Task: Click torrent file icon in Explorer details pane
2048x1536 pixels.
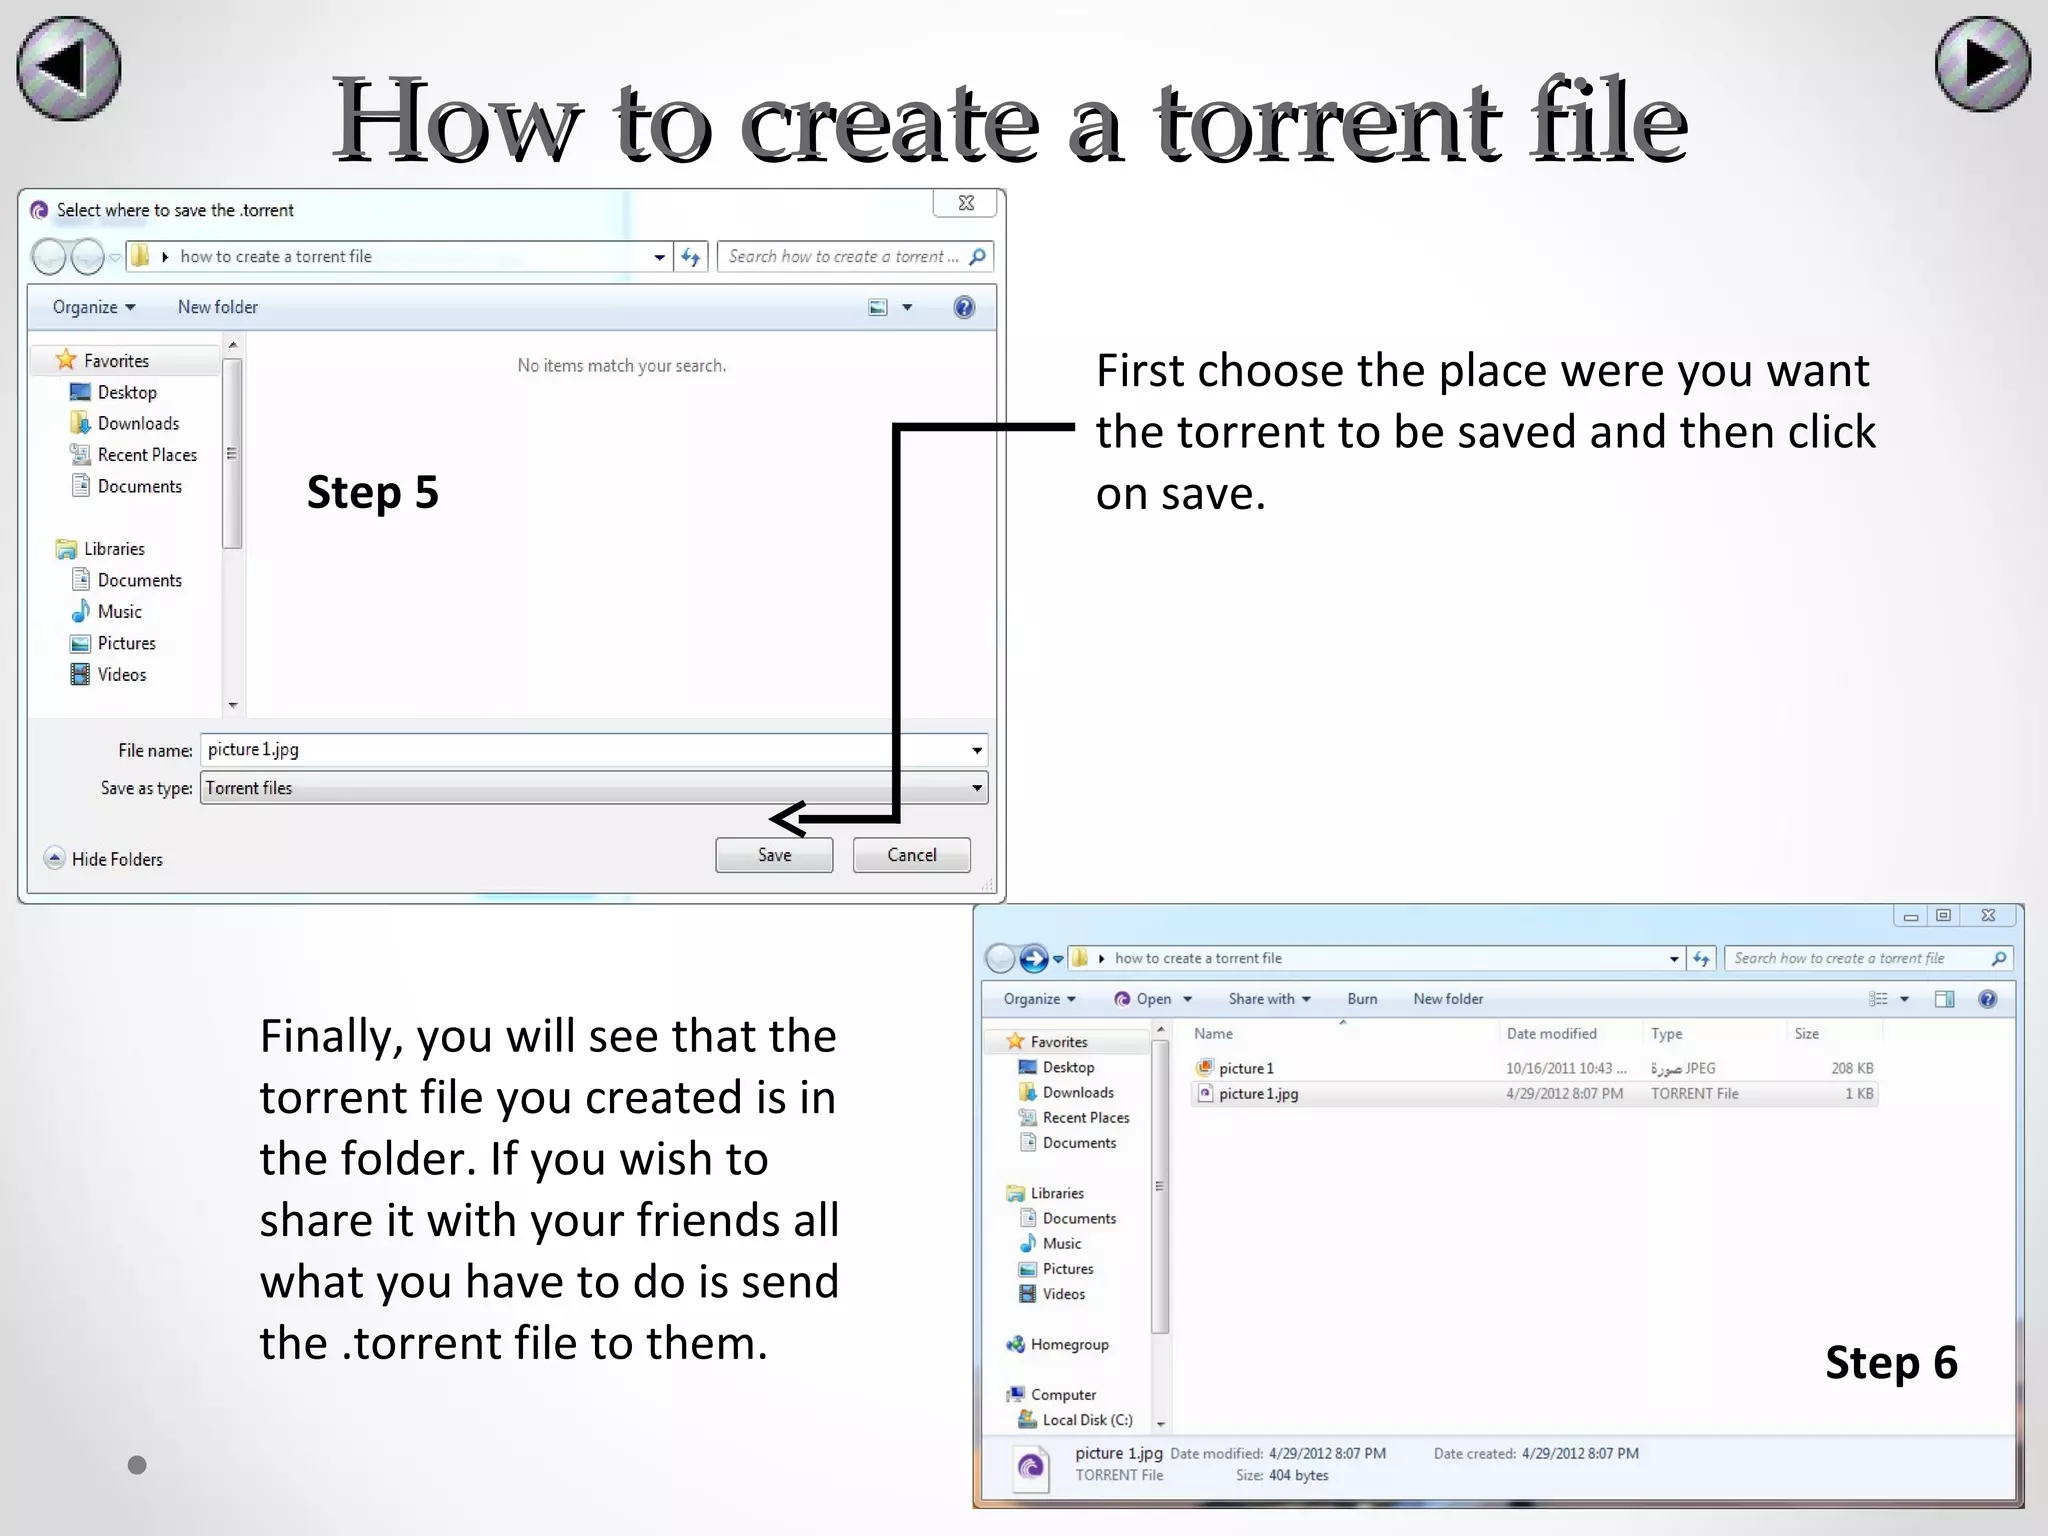Action: [x=1031, y=1467]
